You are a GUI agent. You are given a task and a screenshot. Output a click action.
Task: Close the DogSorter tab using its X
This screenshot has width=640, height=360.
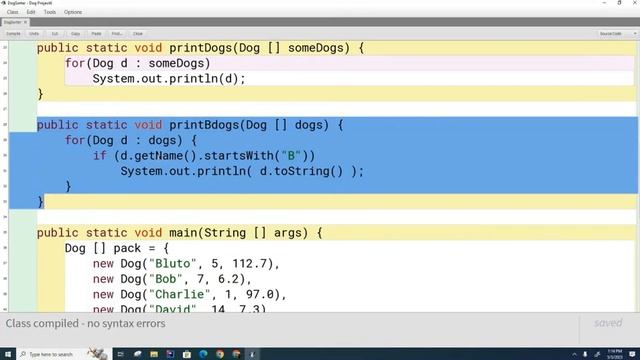click(25, 22)
